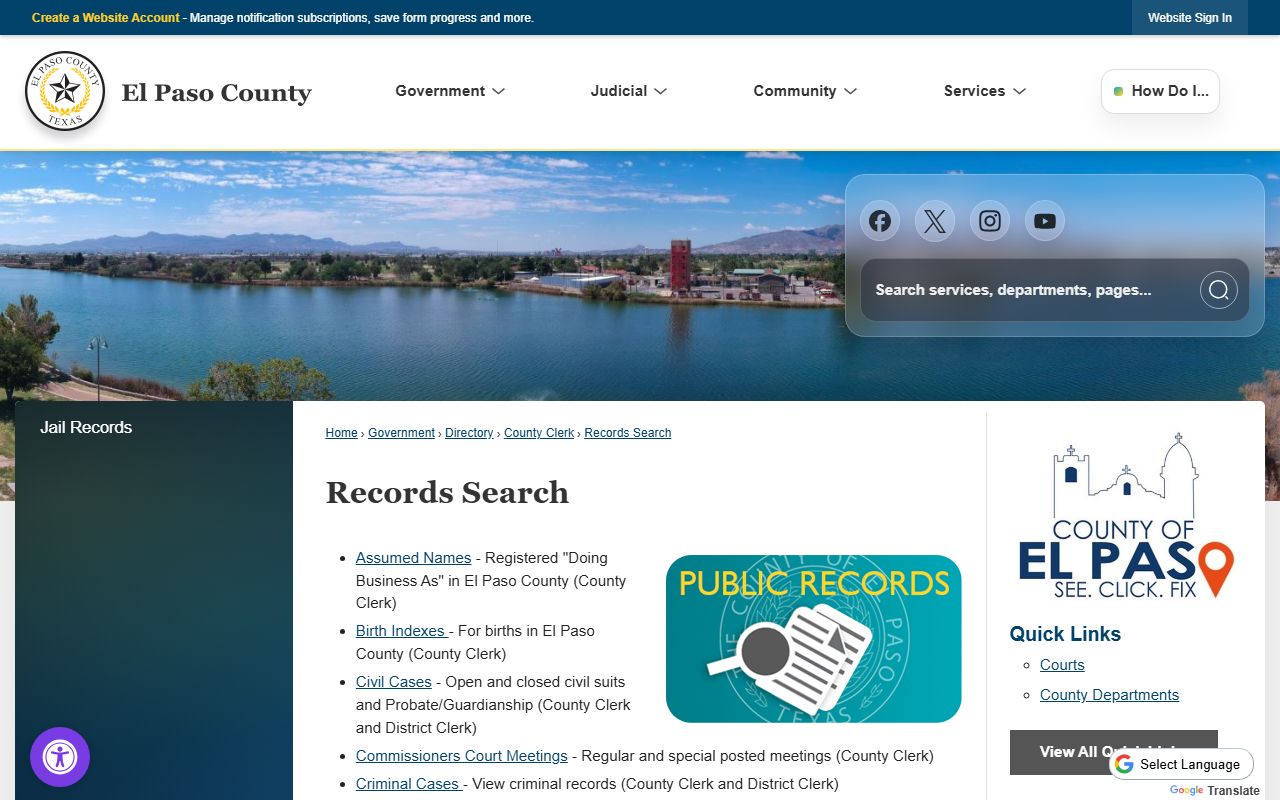1280x800 pixels.
Task: Go to Government breadcrumb
Action: click(401, 433)
